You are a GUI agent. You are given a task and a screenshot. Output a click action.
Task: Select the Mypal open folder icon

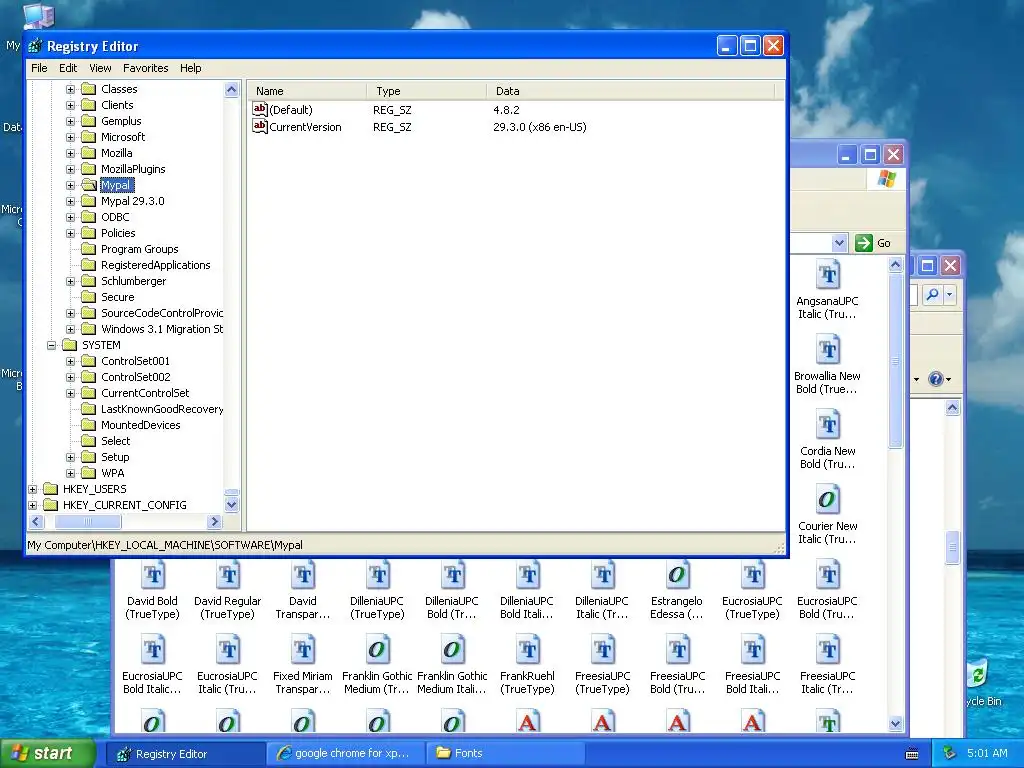89,185
